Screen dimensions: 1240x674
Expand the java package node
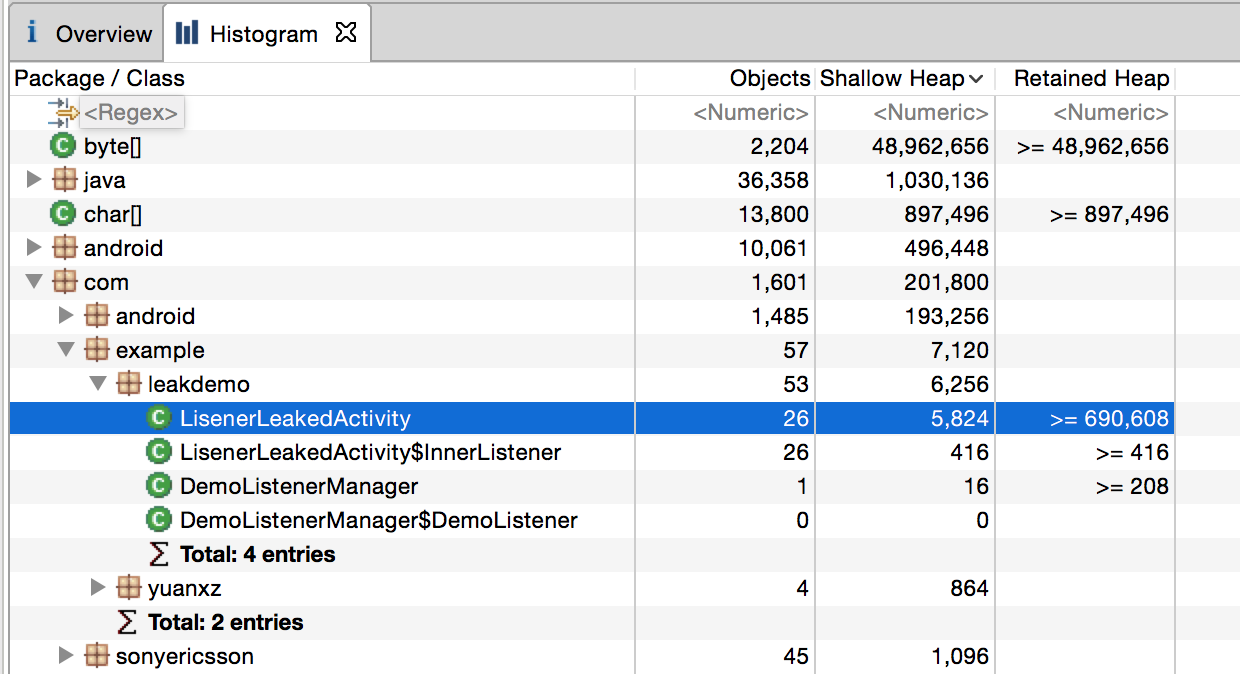34,180
